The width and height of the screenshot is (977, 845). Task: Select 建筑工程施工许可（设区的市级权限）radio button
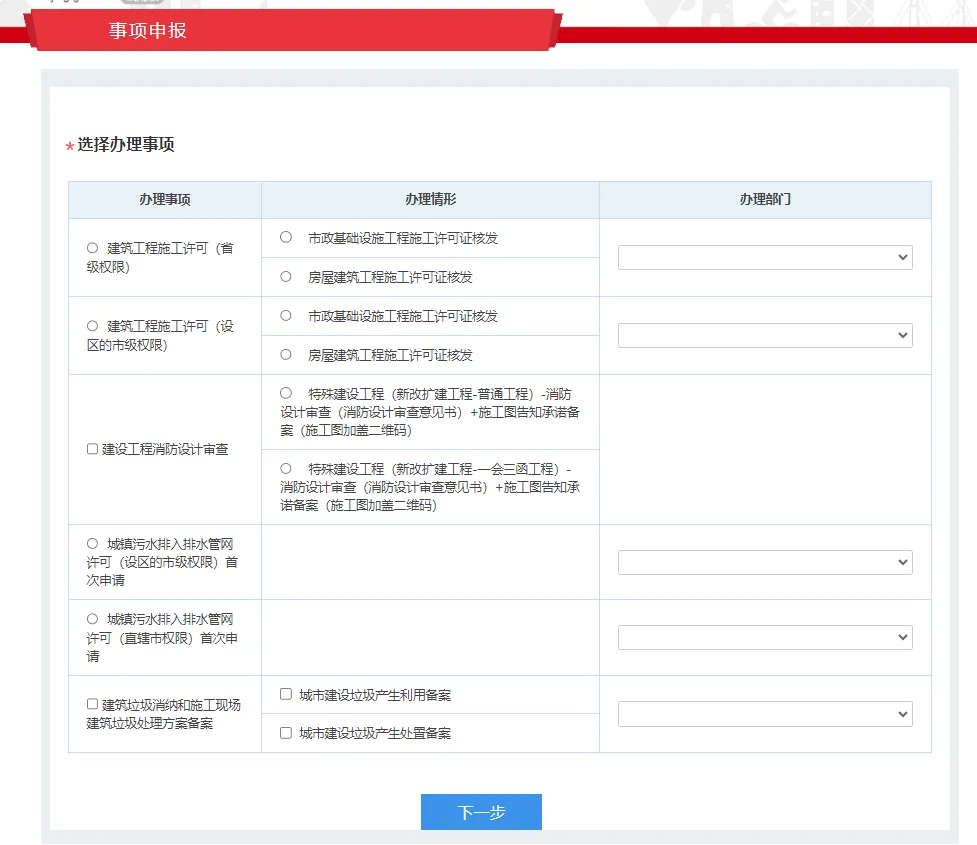pos(93,326)
